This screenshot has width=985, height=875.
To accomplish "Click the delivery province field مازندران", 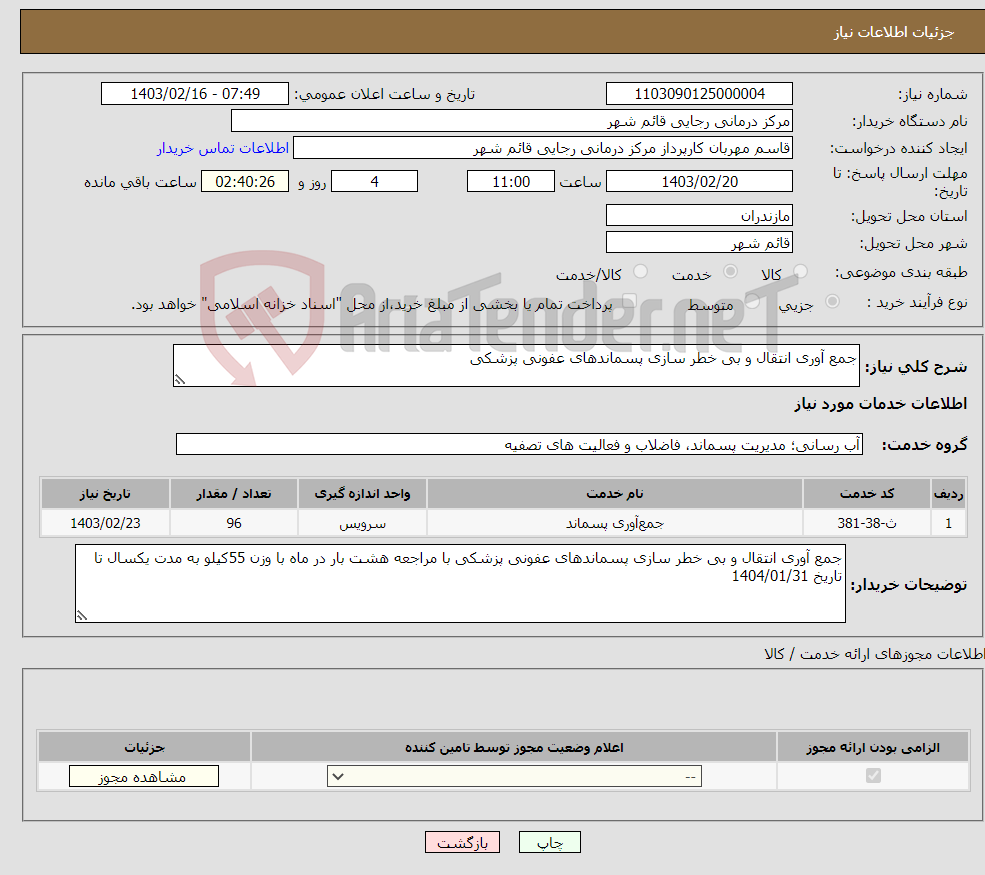I will 699,215.
